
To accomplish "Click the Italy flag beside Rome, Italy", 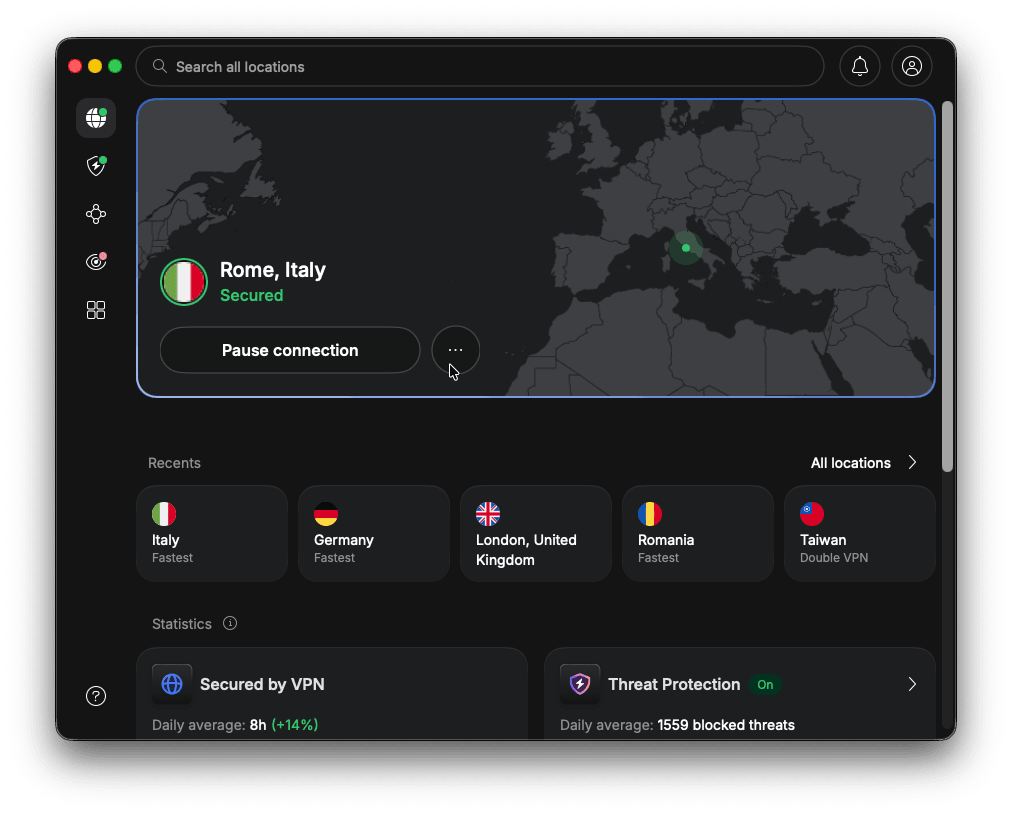I will [x=184, y=282].
